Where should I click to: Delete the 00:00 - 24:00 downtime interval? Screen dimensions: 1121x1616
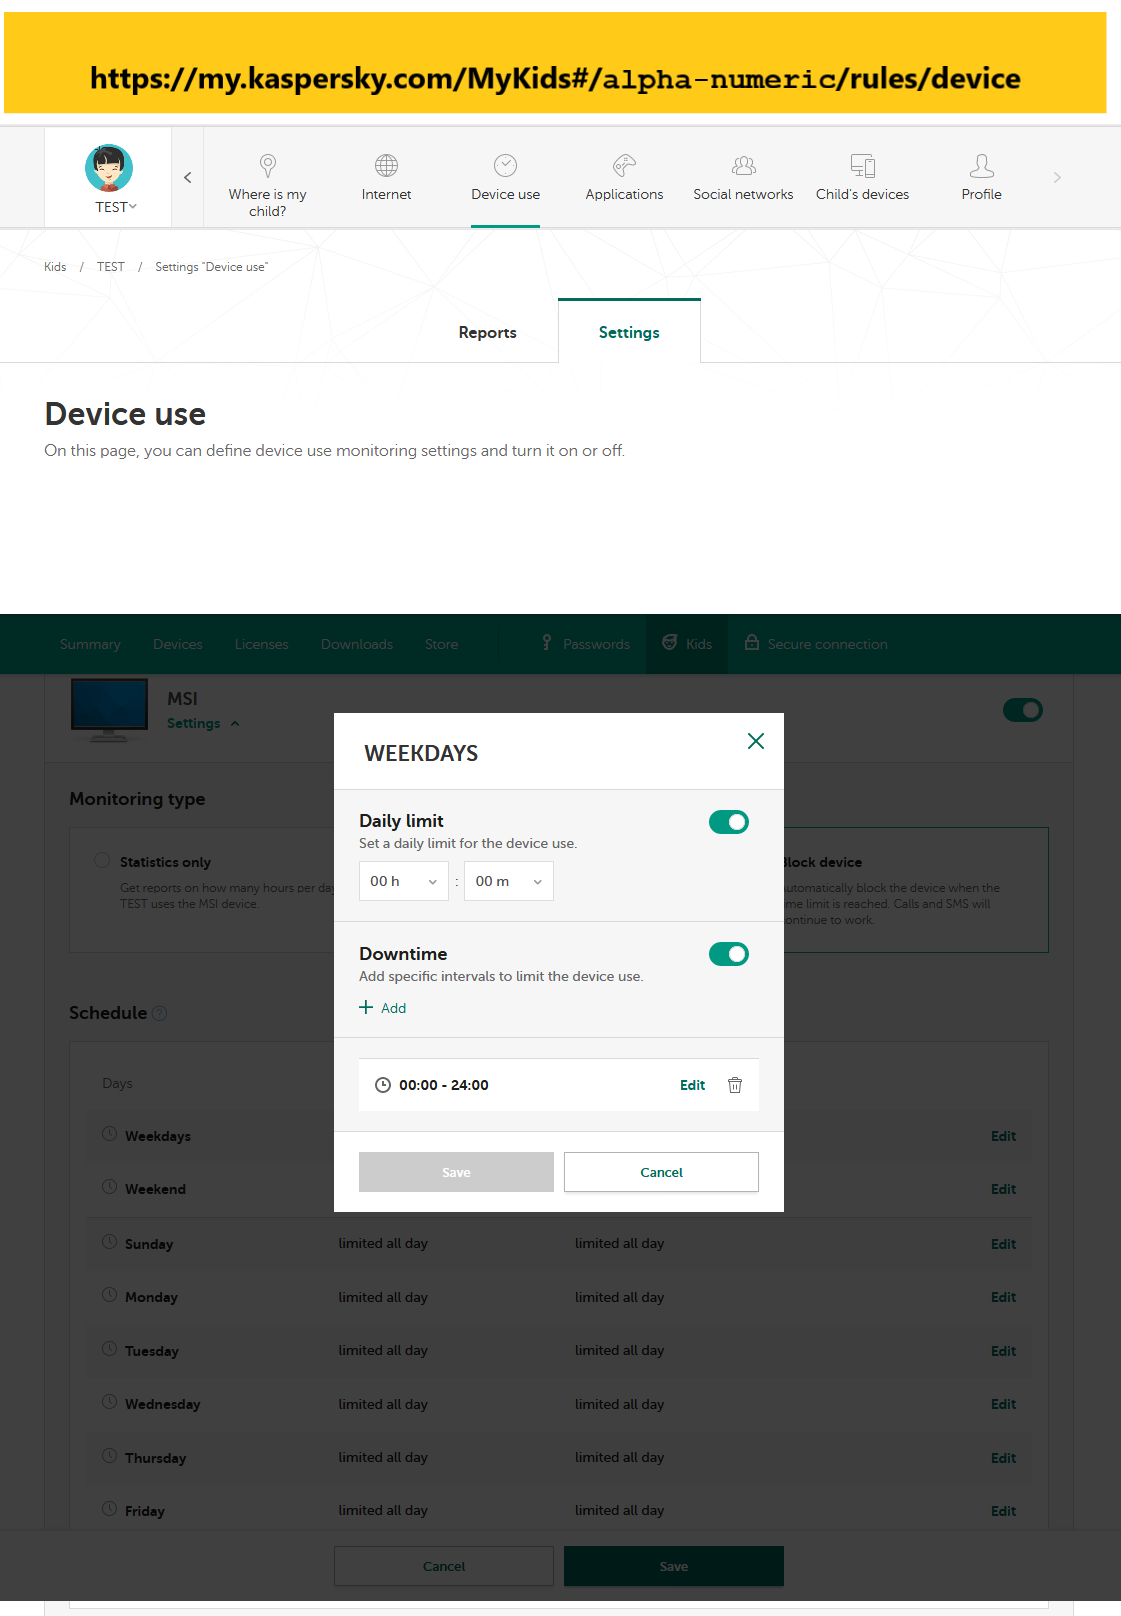point(735,1085)
